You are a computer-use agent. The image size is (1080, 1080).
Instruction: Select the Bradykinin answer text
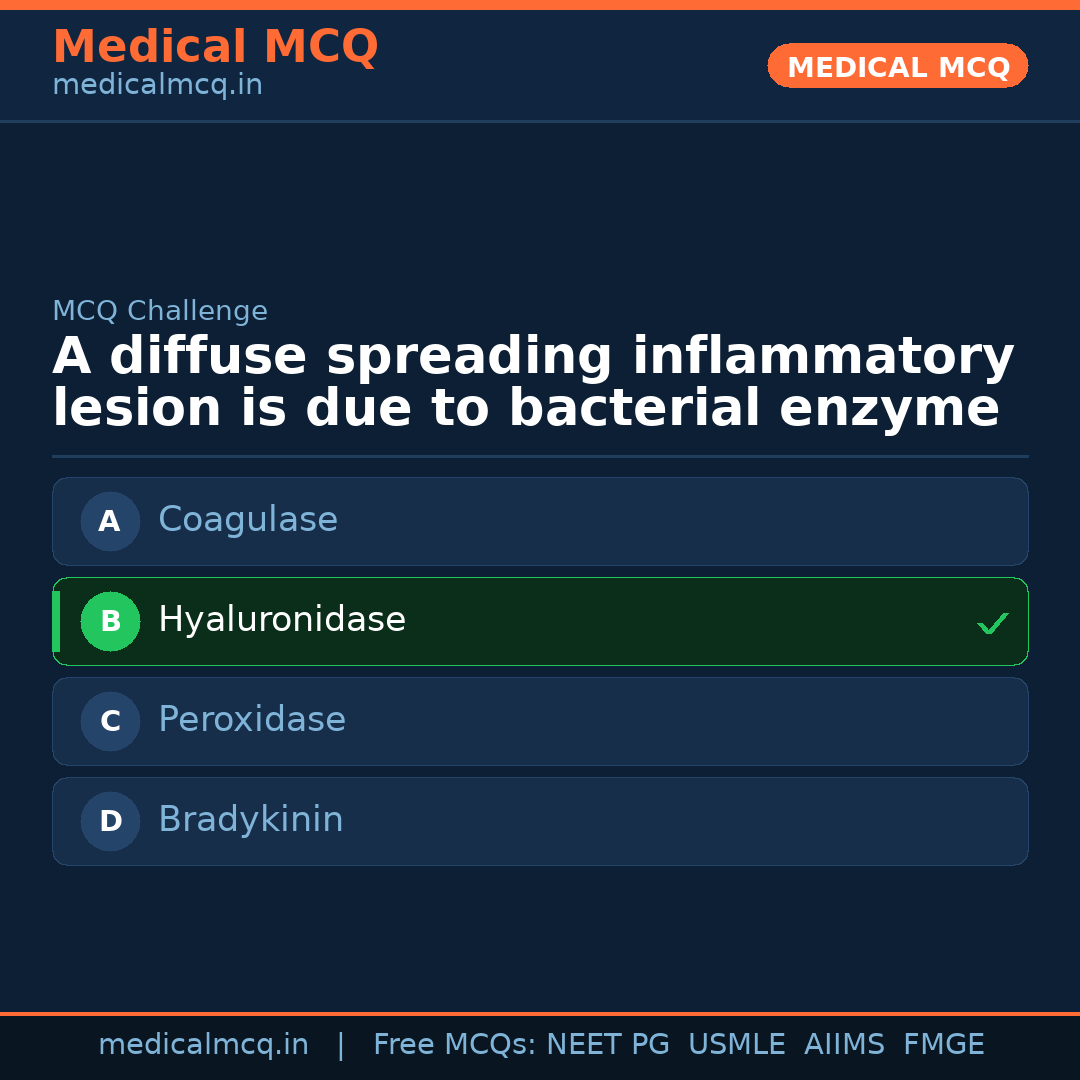[251, 820]
